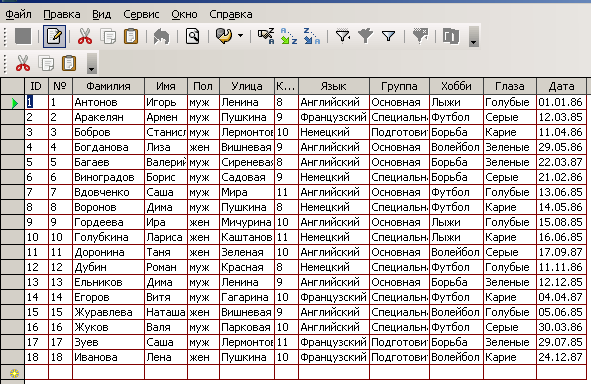
Task: Click Paste clipboard in the second toolbar
Action: (69, 63)
